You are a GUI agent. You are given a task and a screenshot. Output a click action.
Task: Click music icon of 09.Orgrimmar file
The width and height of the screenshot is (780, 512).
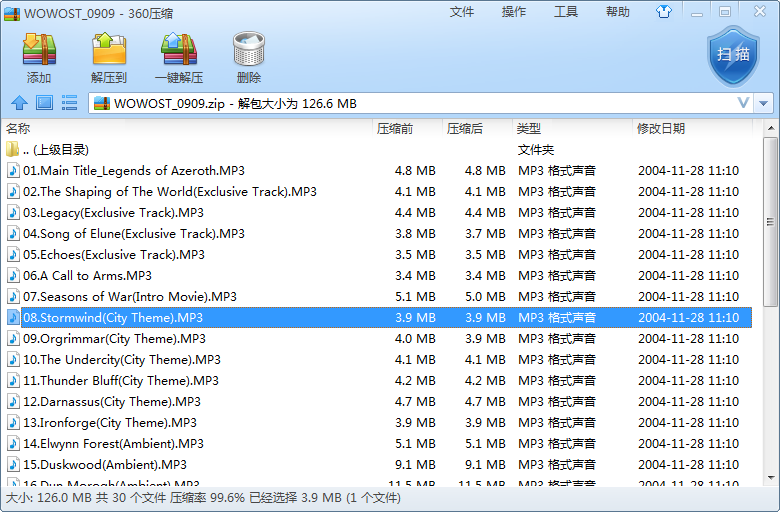[x=13, y=338]
